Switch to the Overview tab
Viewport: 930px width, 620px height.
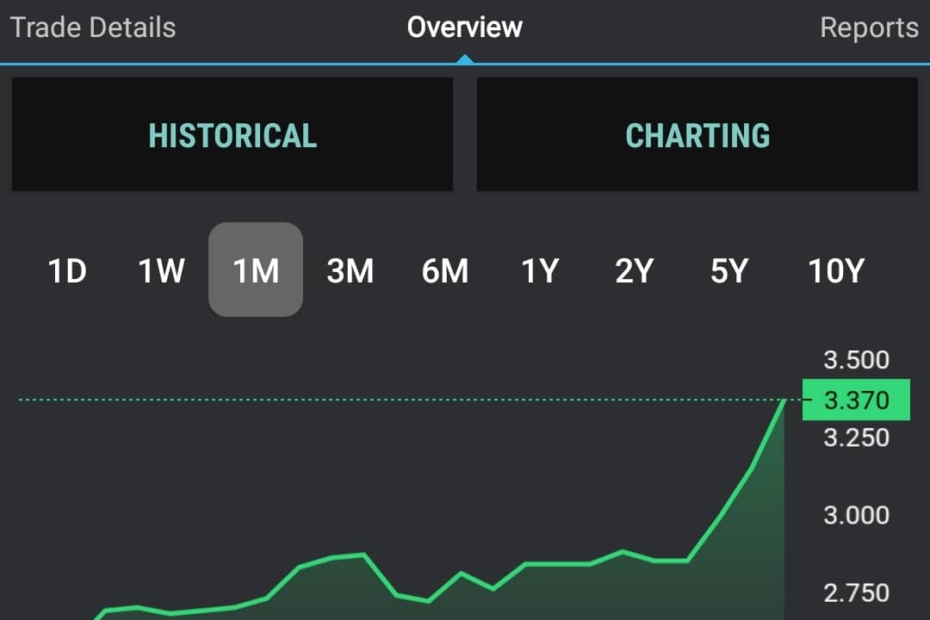[464, 27]
